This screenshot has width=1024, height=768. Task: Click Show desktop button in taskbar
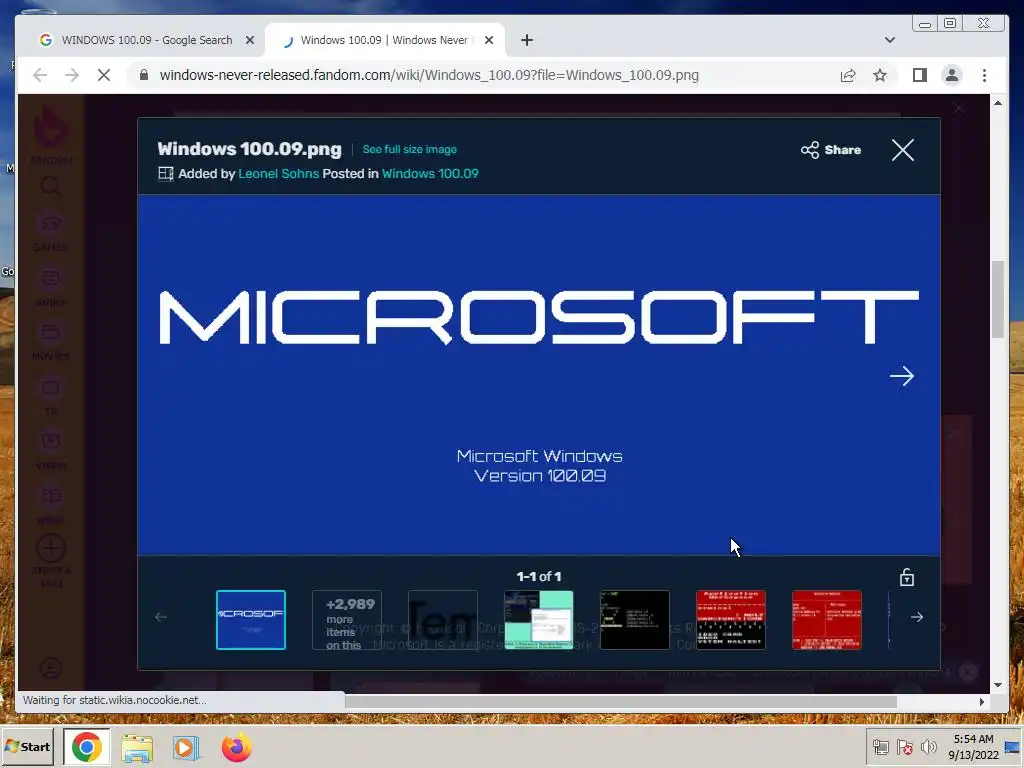coord(1014,747)
